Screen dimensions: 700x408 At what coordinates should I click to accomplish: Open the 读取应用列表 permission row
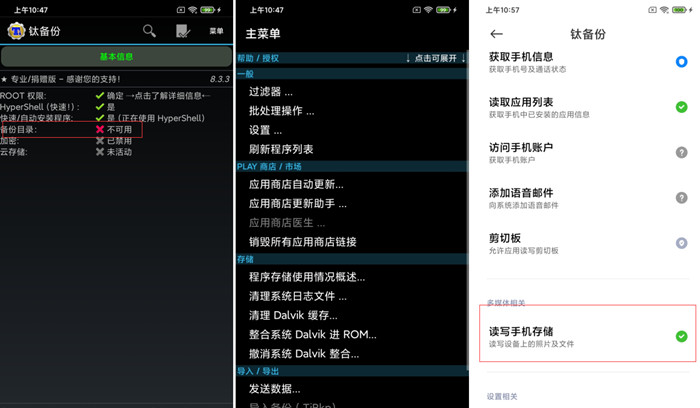point(588,108)
